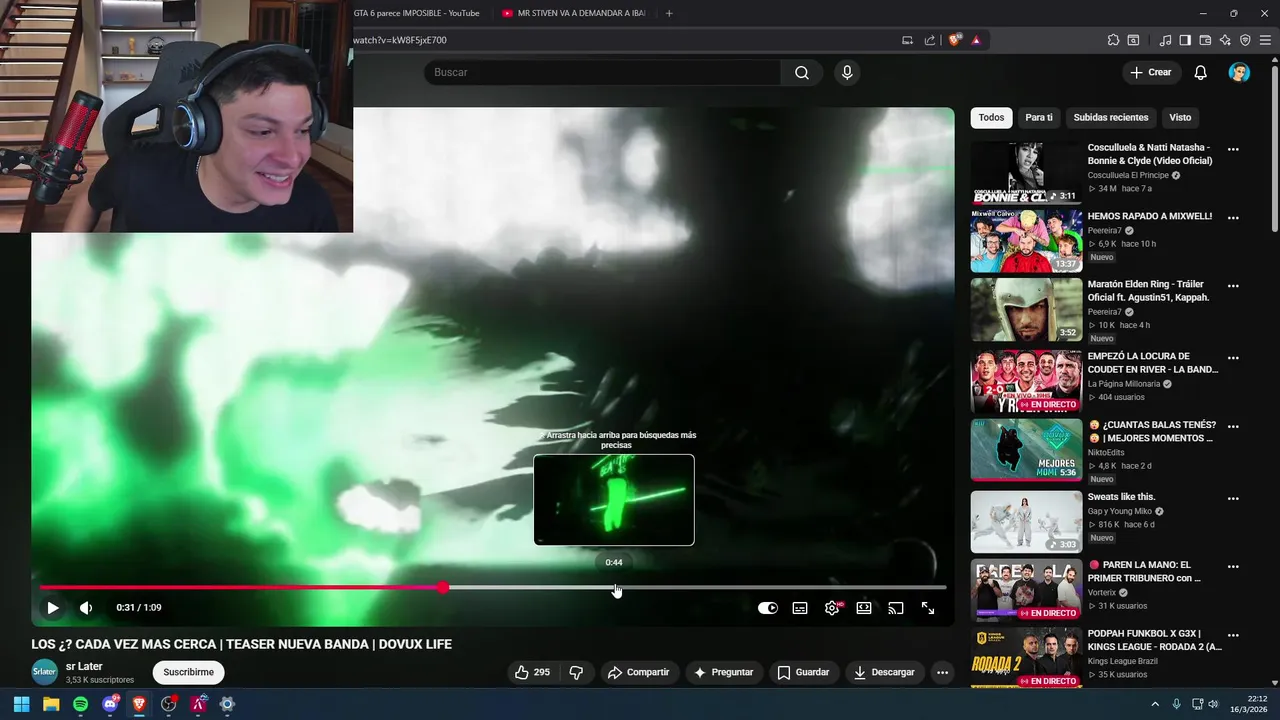Open the sr Later channel name
Image resolution: width=1280 pixels, height=720 pixels.
[84, 666]
